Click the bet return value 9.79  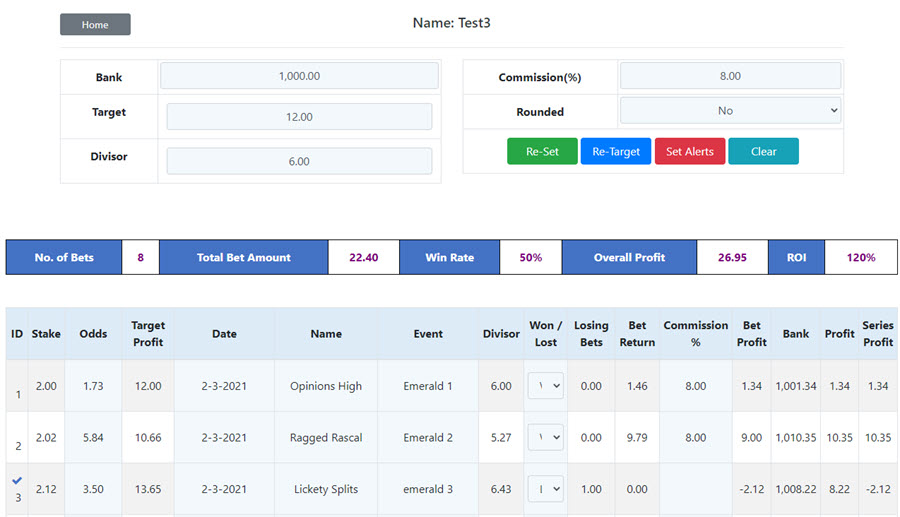click(637, 438)
